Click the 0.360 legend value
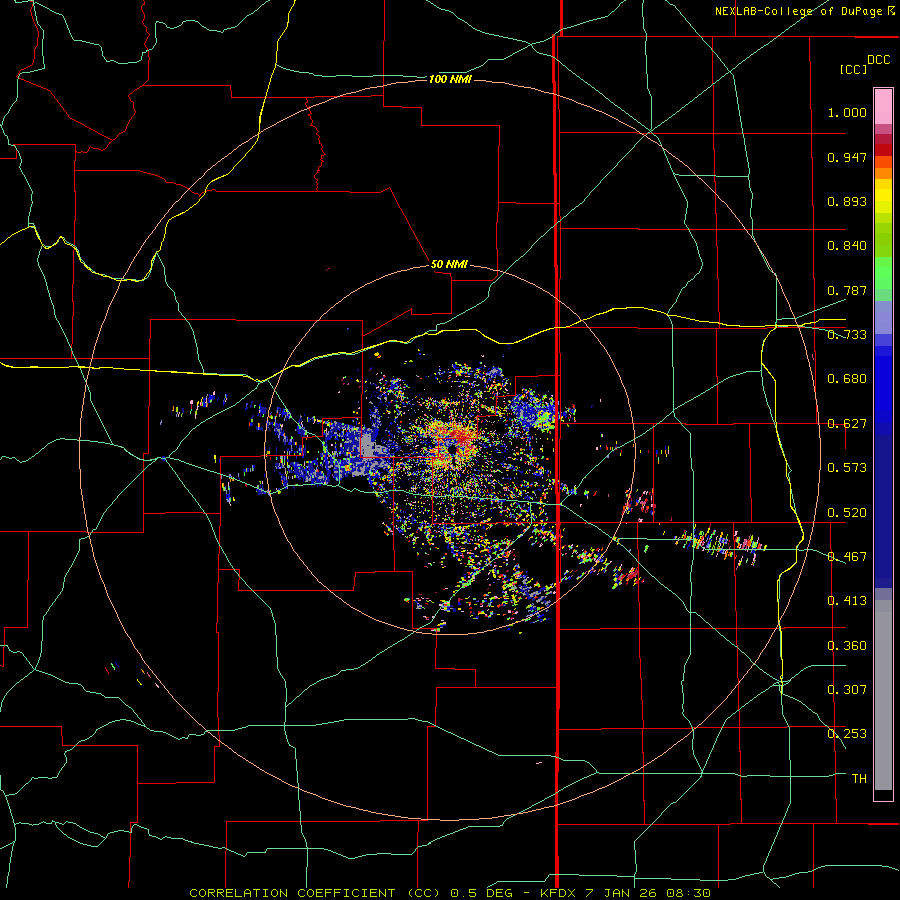The image size is (900, 900). [847, 646]
